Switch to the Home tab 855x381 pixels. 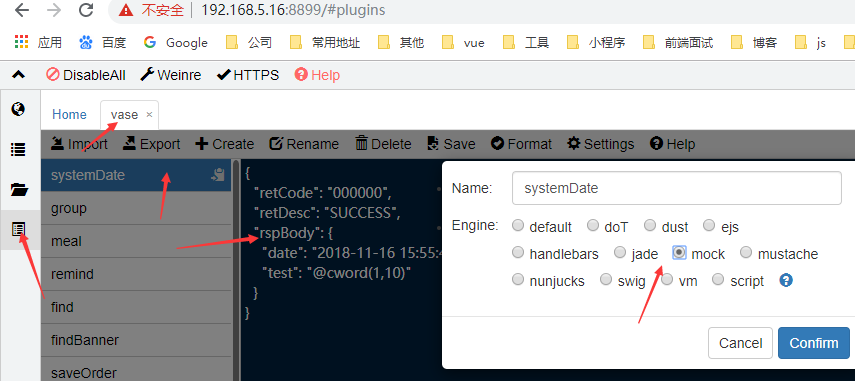coord(69,114)
